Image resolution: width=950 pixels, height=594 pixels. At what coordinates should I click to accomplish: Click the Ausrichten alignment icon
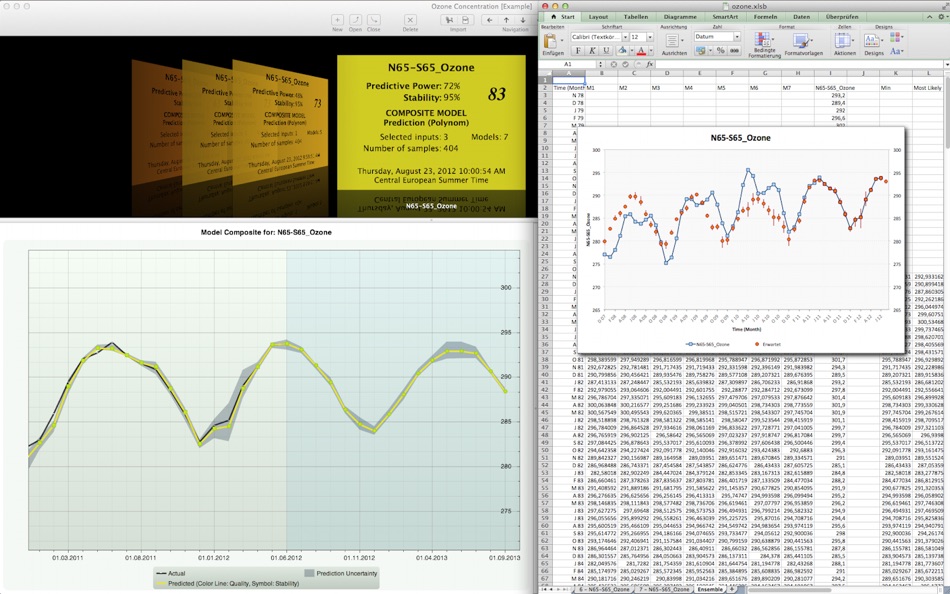[673, 41]
